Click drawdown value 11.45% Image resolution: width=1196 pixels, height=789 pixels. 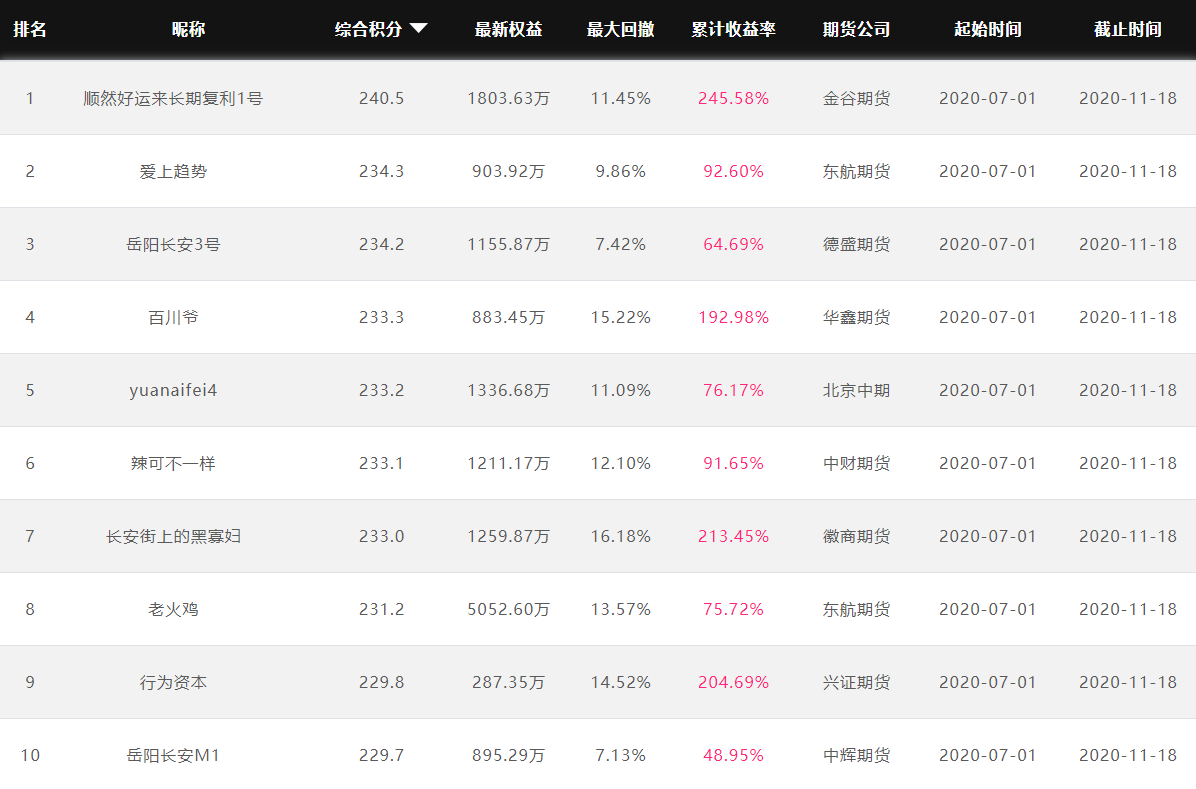pyautogui.click(x=620, y=98)
